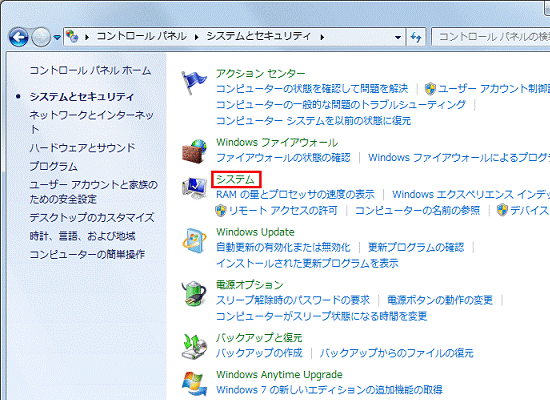Open Windows 7 の新しいエディションの追加機能の取得
550x400 pixels.
coord(329,390)
